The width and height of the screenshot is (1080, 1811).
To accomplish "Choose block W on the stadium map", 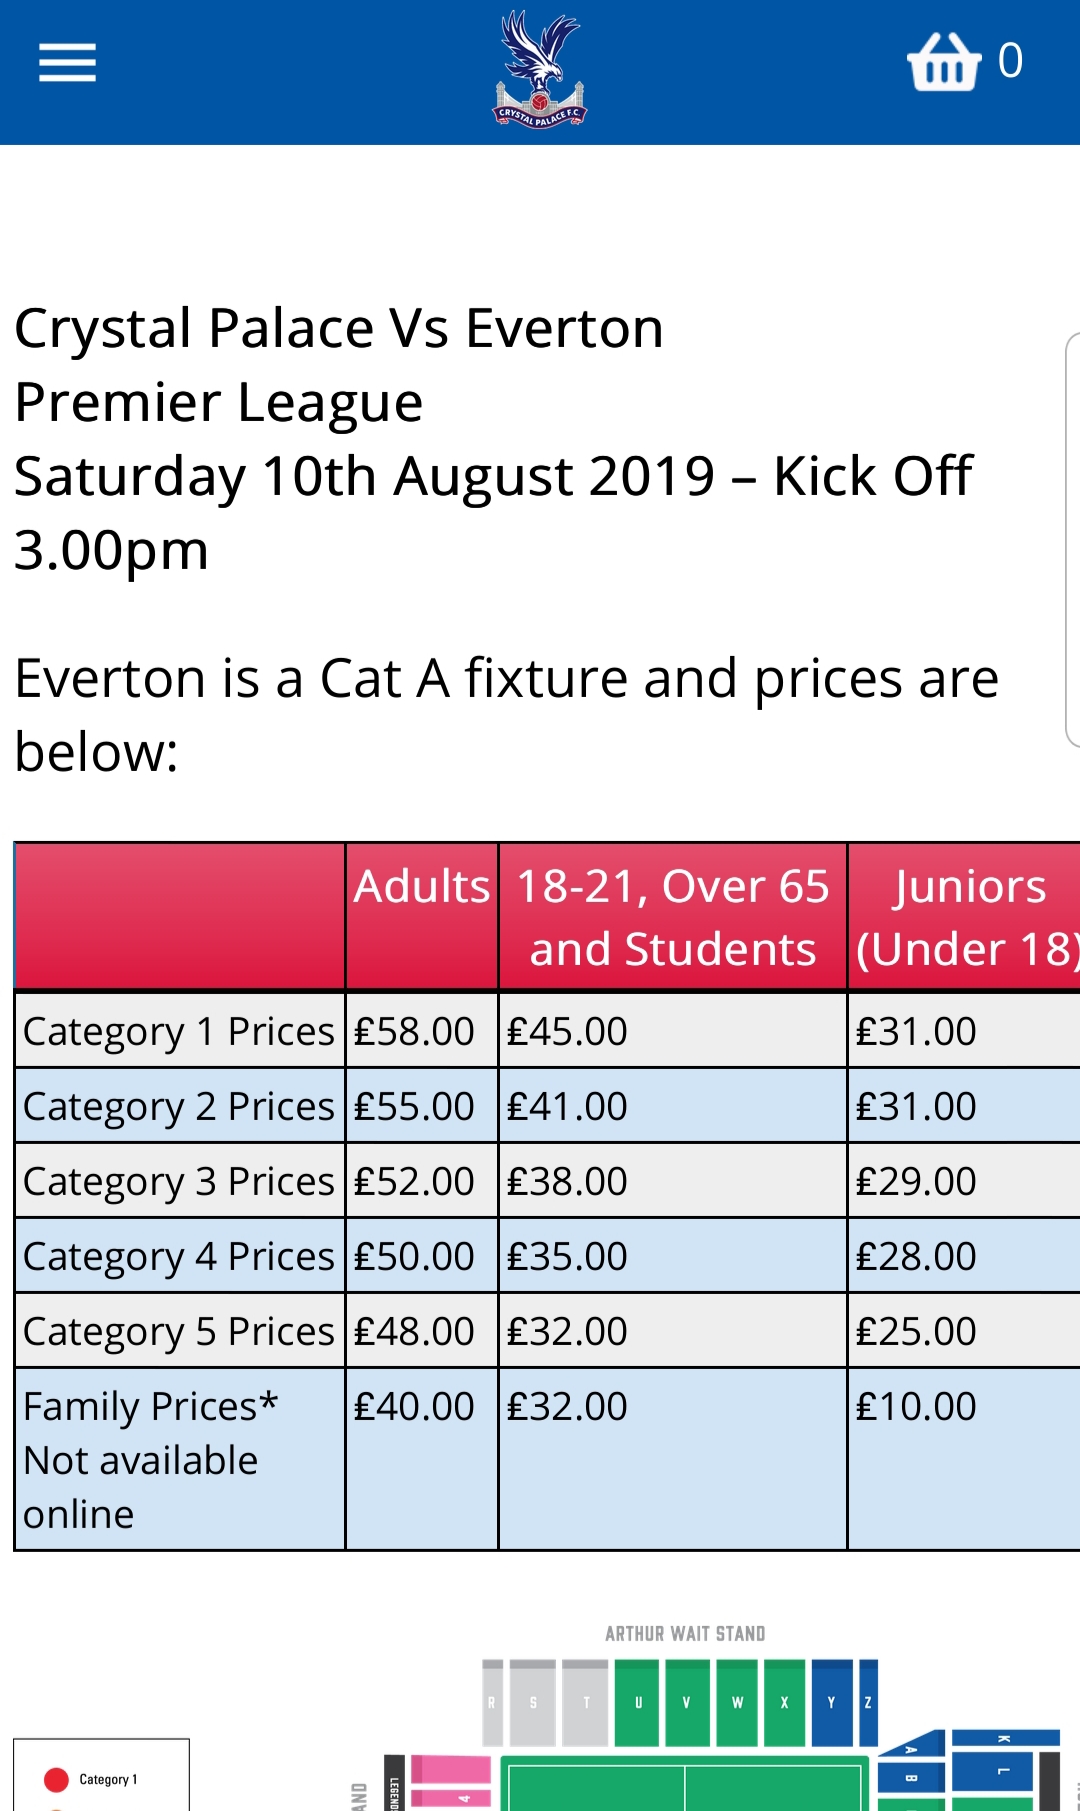I will 737,1702.
